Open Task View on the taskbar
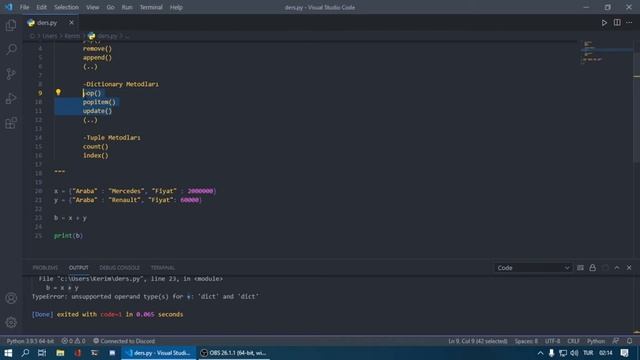Viewport: 640px width, 360px height. point(42,353)
